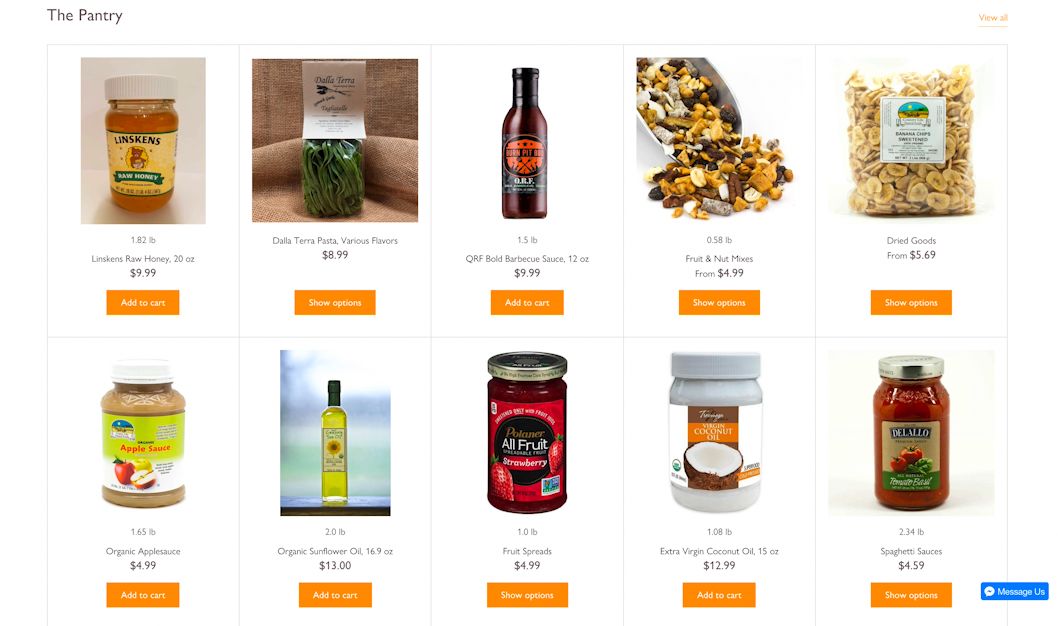Screen dimensions: 1058x626
Task: Show options for Spaghetti Sauces
Action: click(911, 595)
